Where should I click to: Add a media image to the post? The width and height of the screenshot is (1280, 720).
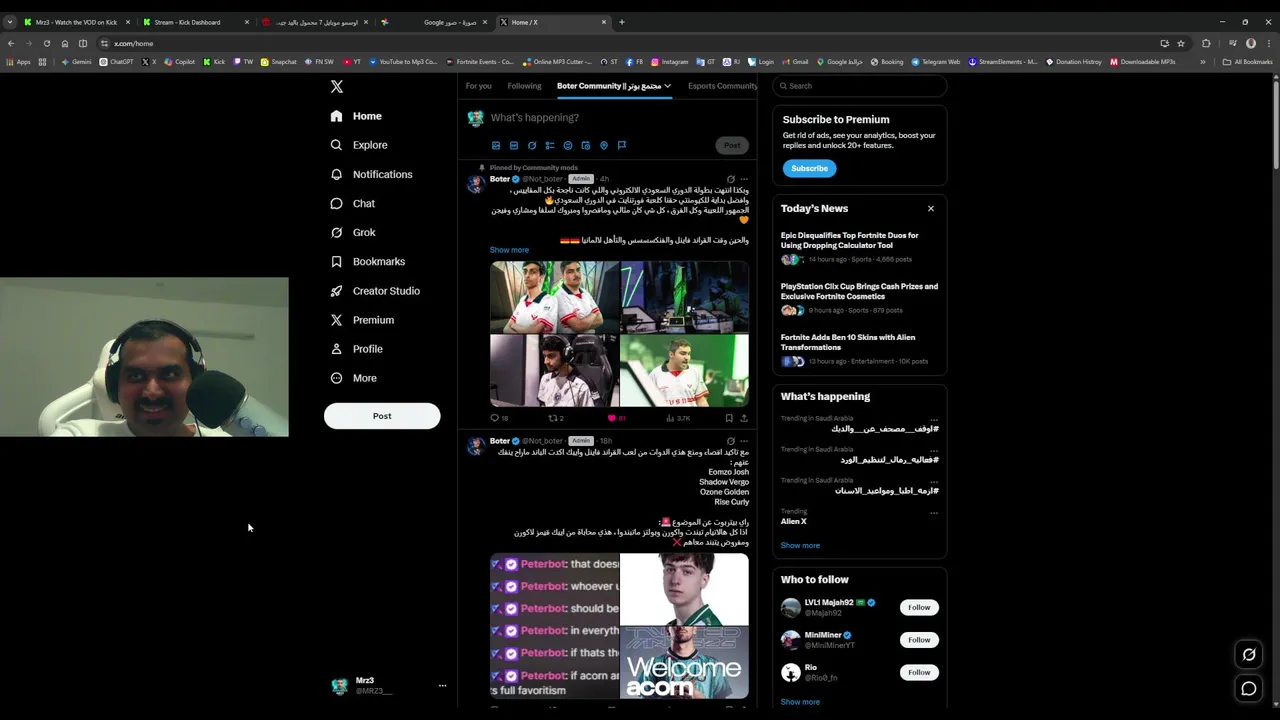495,146
